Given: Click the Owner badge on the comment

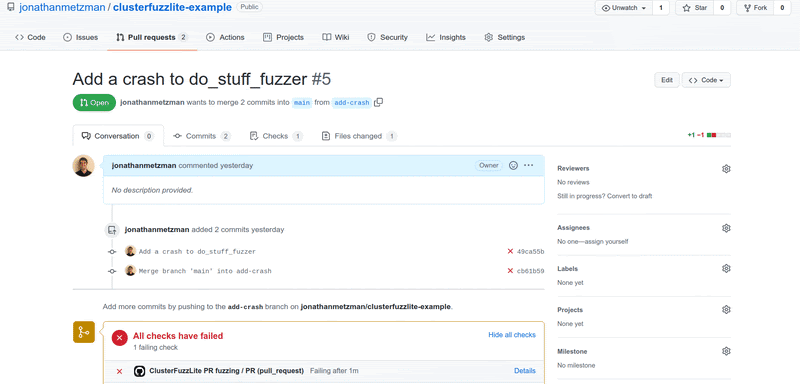Looking at the screenshot, I should tap(489, 165).
